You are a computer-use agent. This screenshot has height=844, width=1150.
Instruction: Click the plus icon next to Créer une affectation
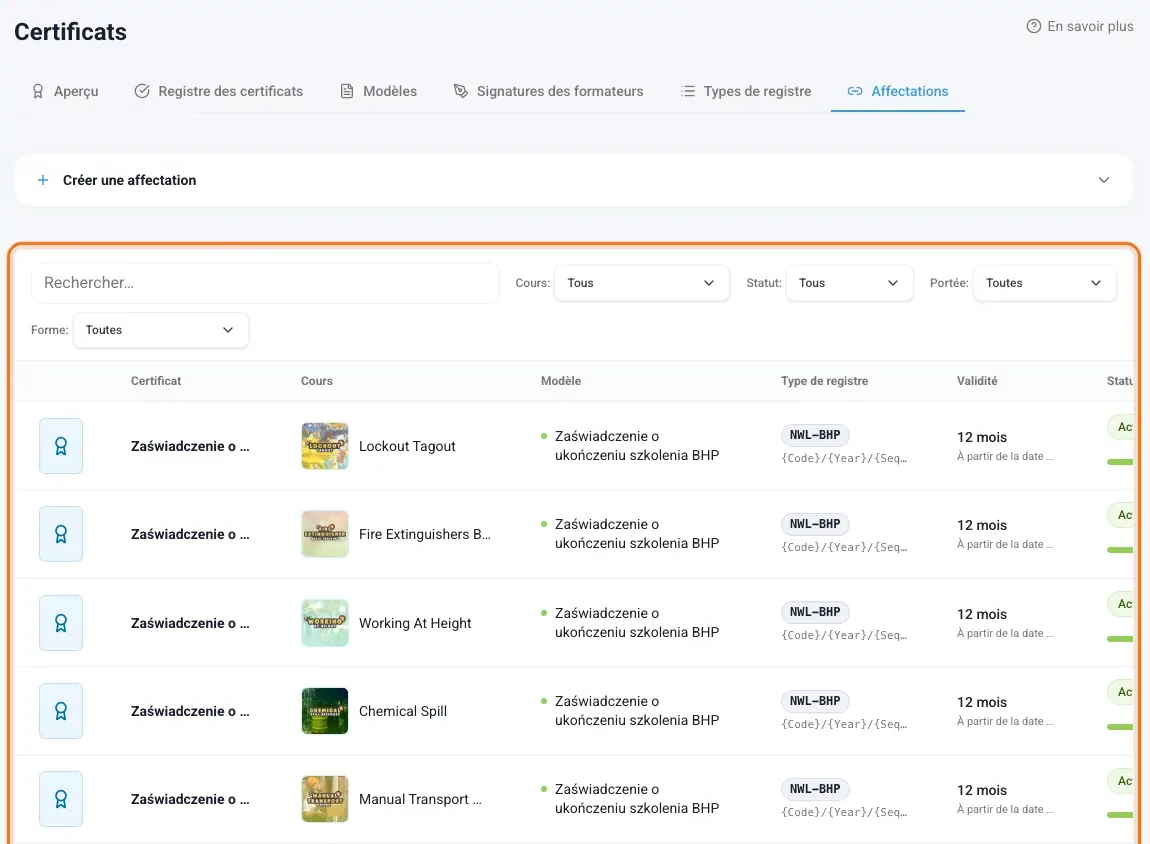(43, 180)
